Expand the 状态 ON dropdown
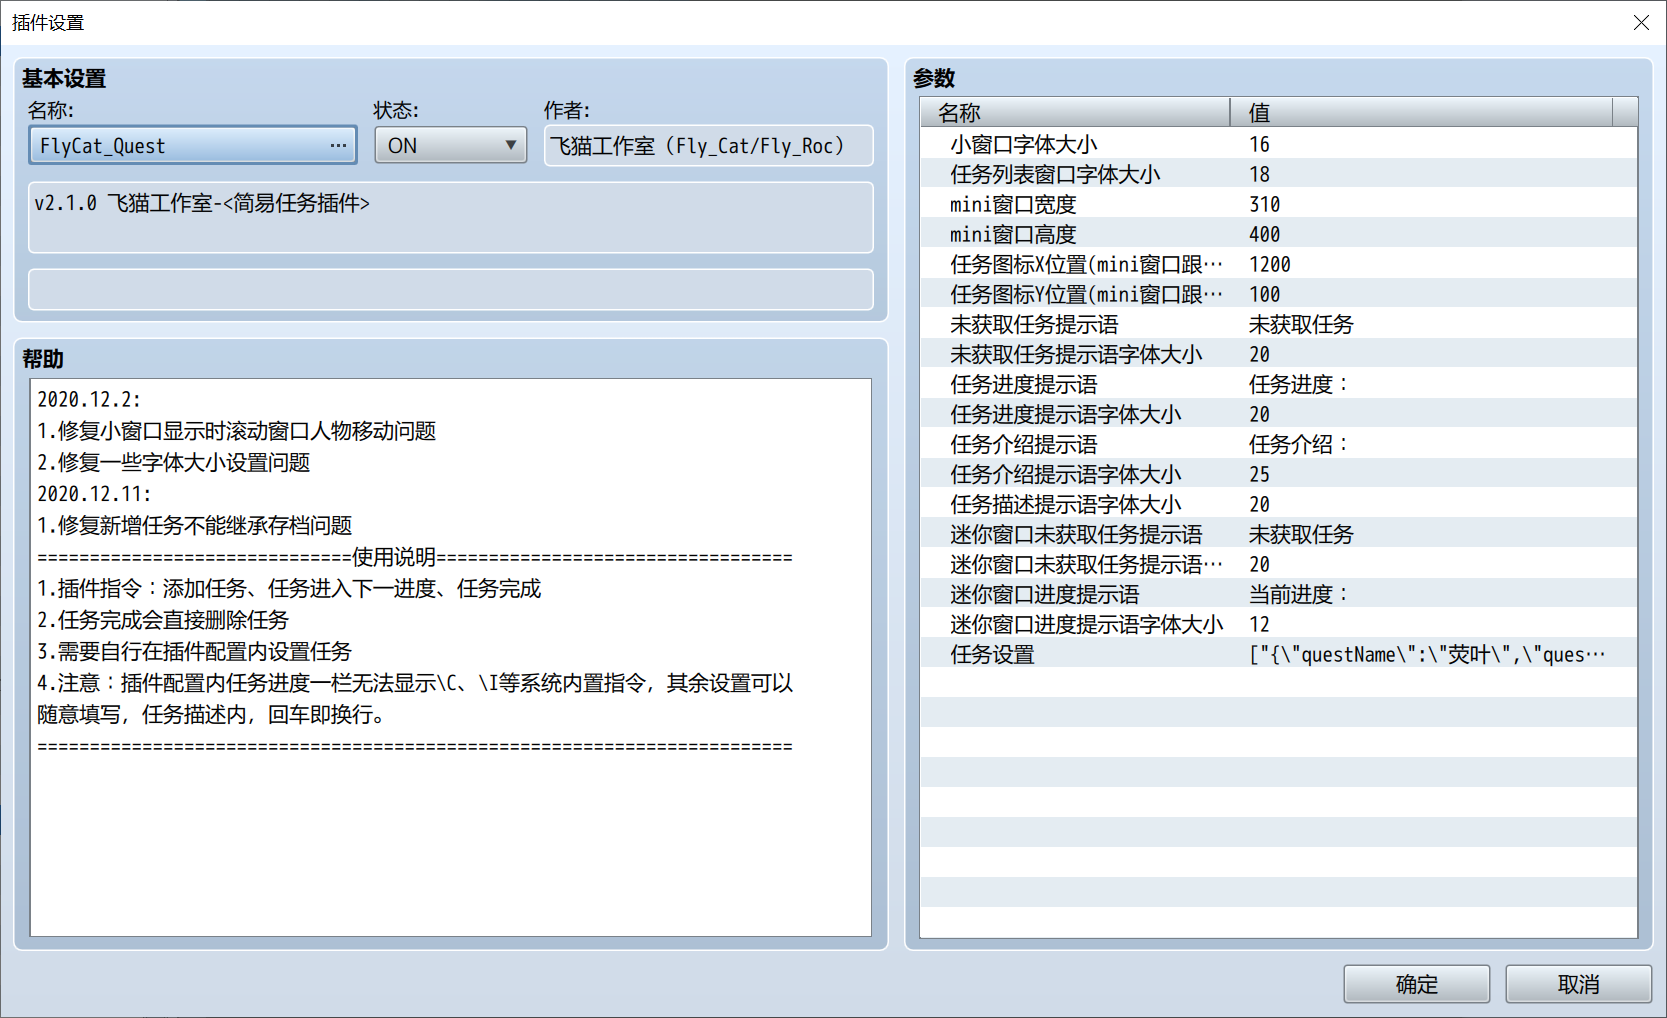The height and width of the screenshot is (1018, 1667). 450,145
